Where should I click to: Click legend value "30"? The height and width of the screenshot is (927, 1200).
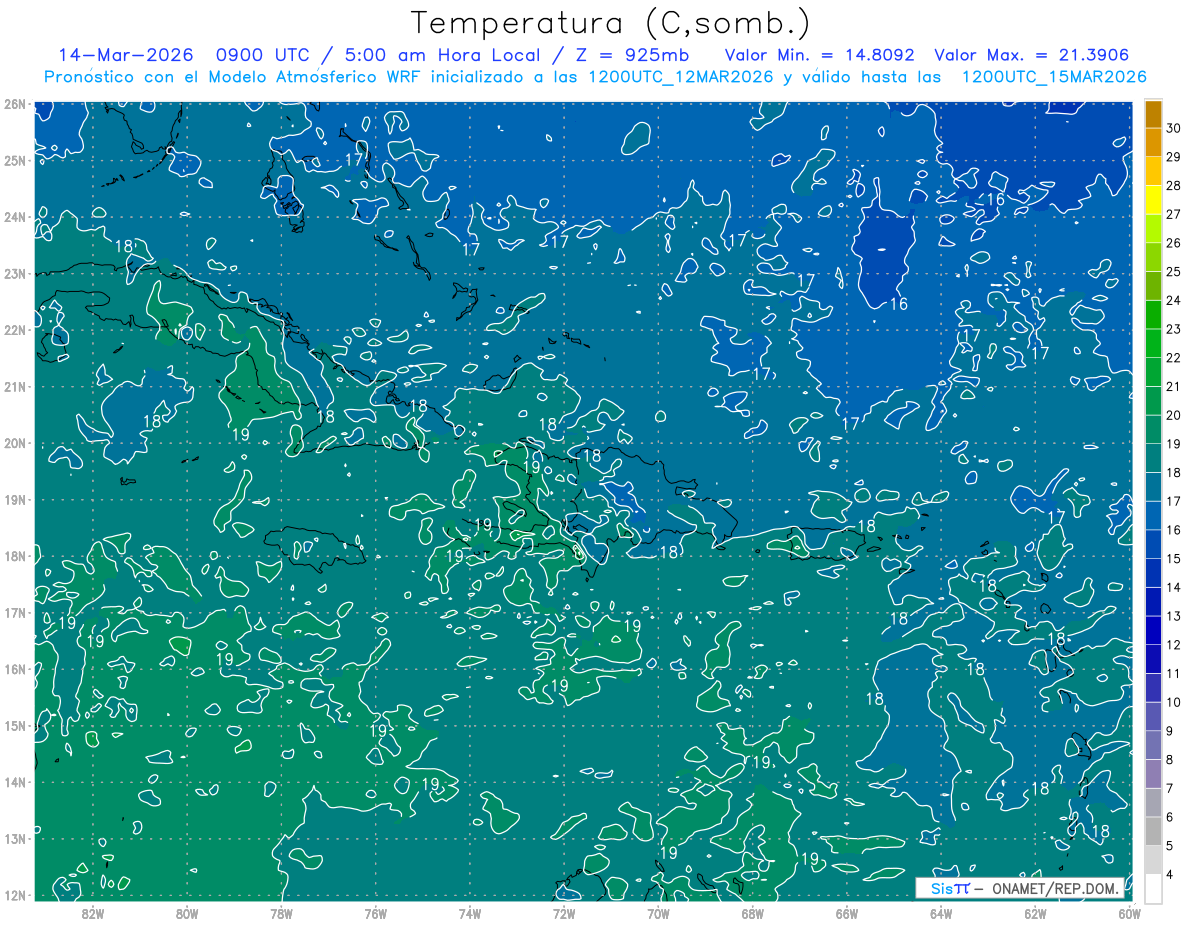[x=1173, y=129]
